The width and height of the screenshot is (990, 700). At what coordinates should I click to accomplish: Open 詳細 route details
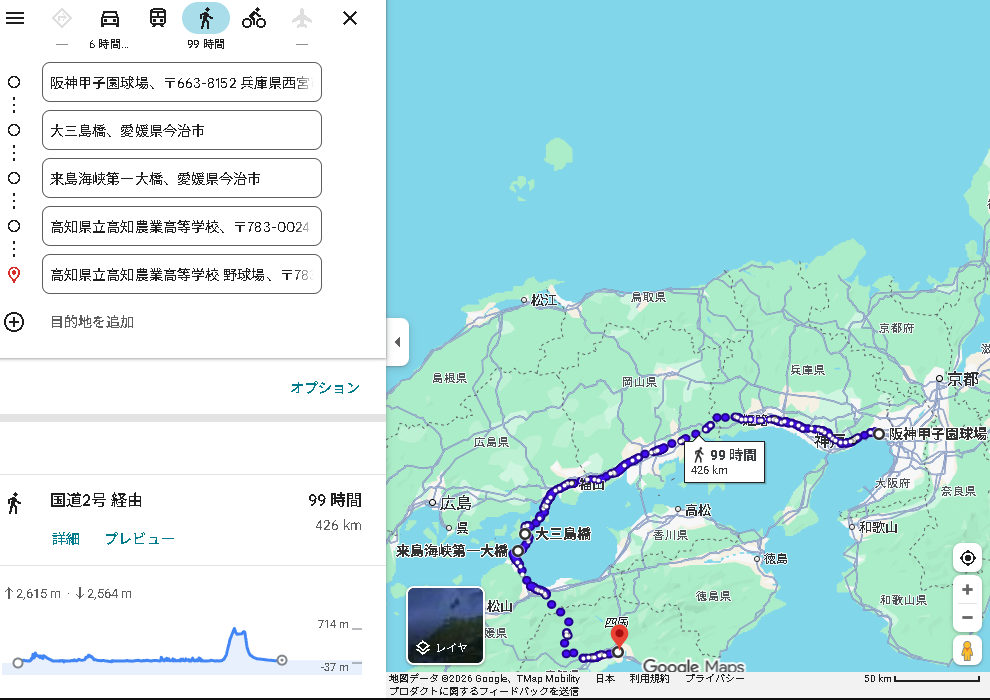(x=66, y=539)
